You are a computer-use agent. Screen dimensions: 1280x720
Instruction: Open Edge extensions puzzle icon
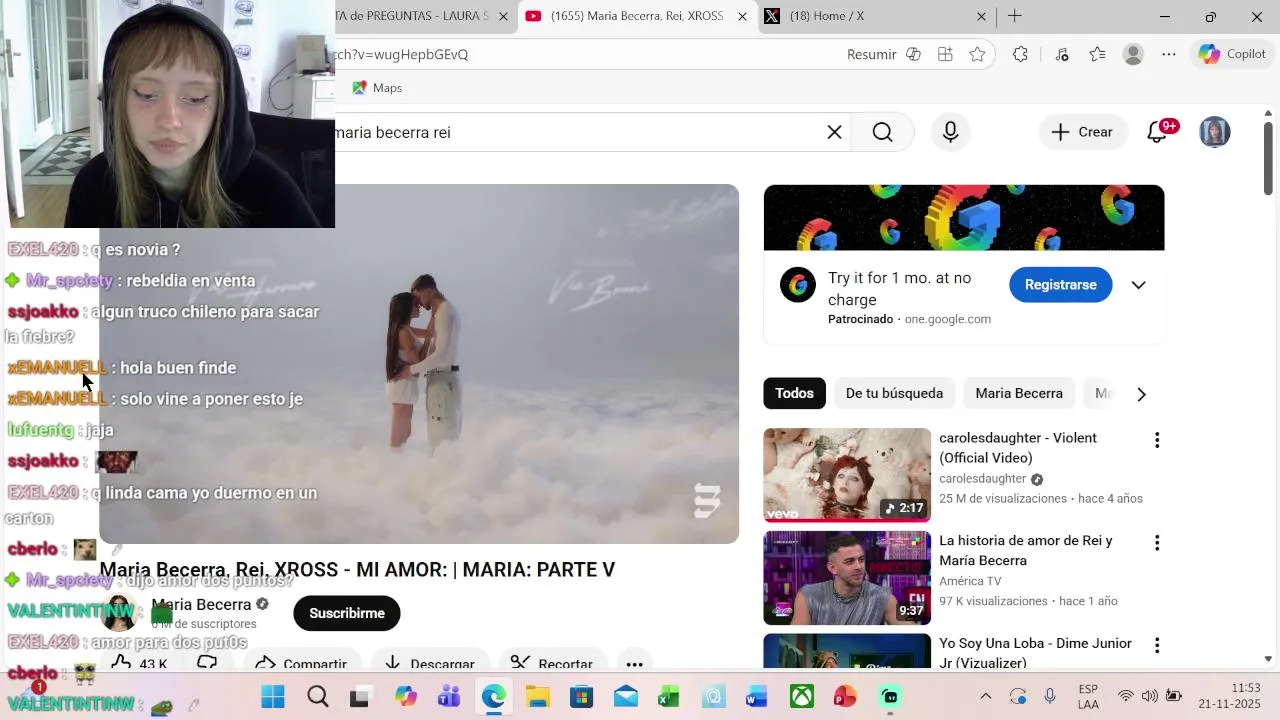pos(1020,54)
